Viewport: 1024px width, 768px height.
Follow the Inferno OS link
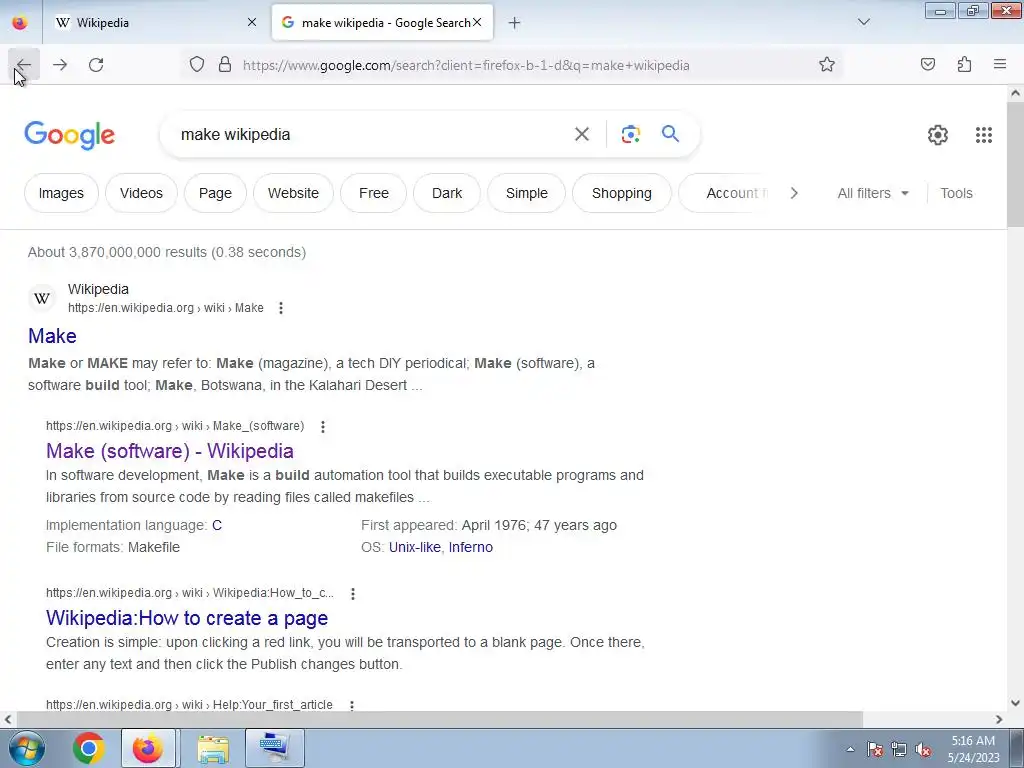pyautogui.click(x=470, y=547)
